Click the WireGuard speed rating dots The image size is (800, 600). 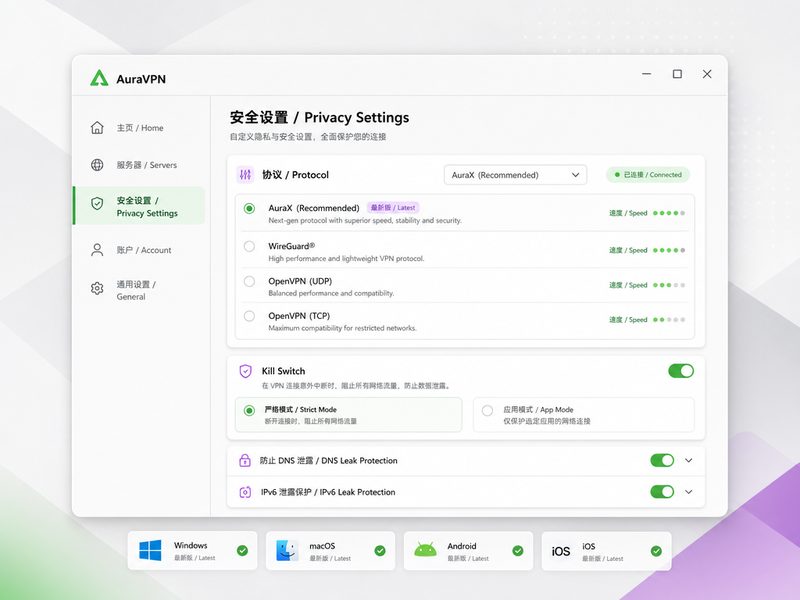click(669, 250)
